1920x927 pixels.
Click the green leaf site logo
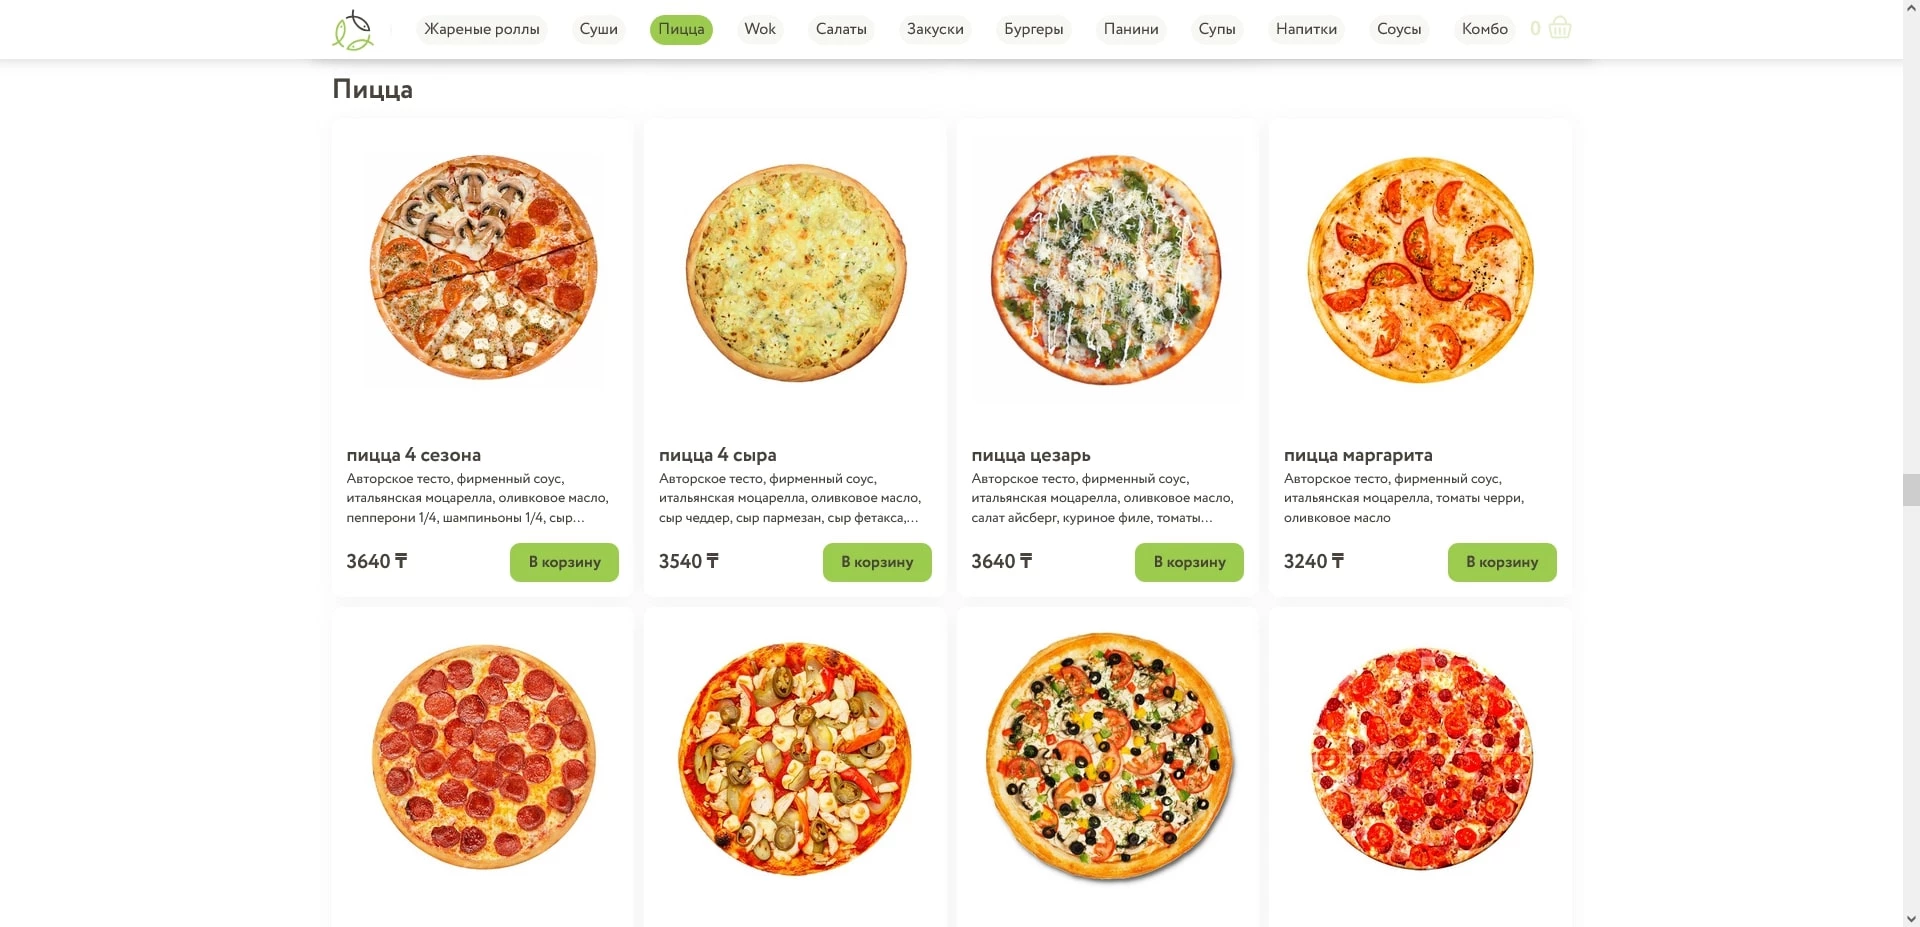(353, 30)
